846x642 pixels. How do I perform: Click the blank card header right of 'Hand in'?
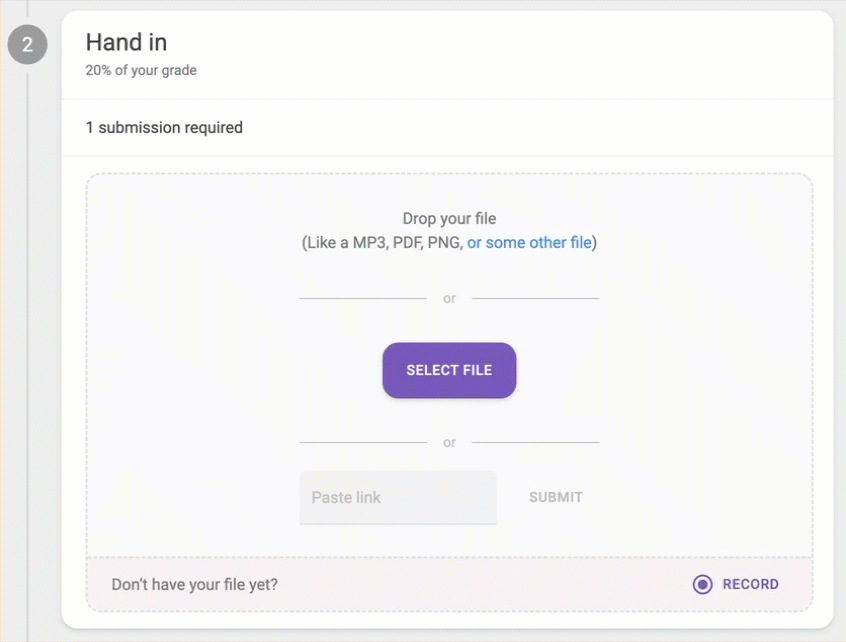point(502,54)
